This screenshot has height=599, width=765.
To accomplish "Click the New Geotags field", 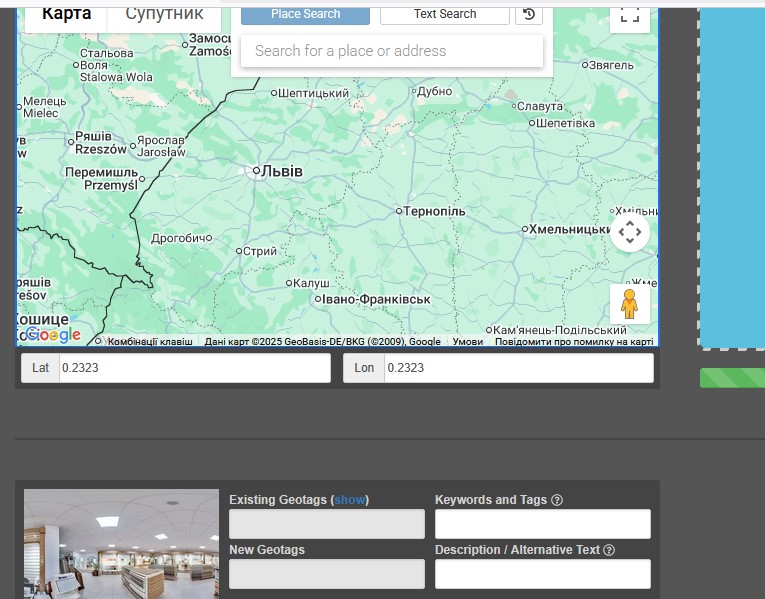I will pos(327,574).
